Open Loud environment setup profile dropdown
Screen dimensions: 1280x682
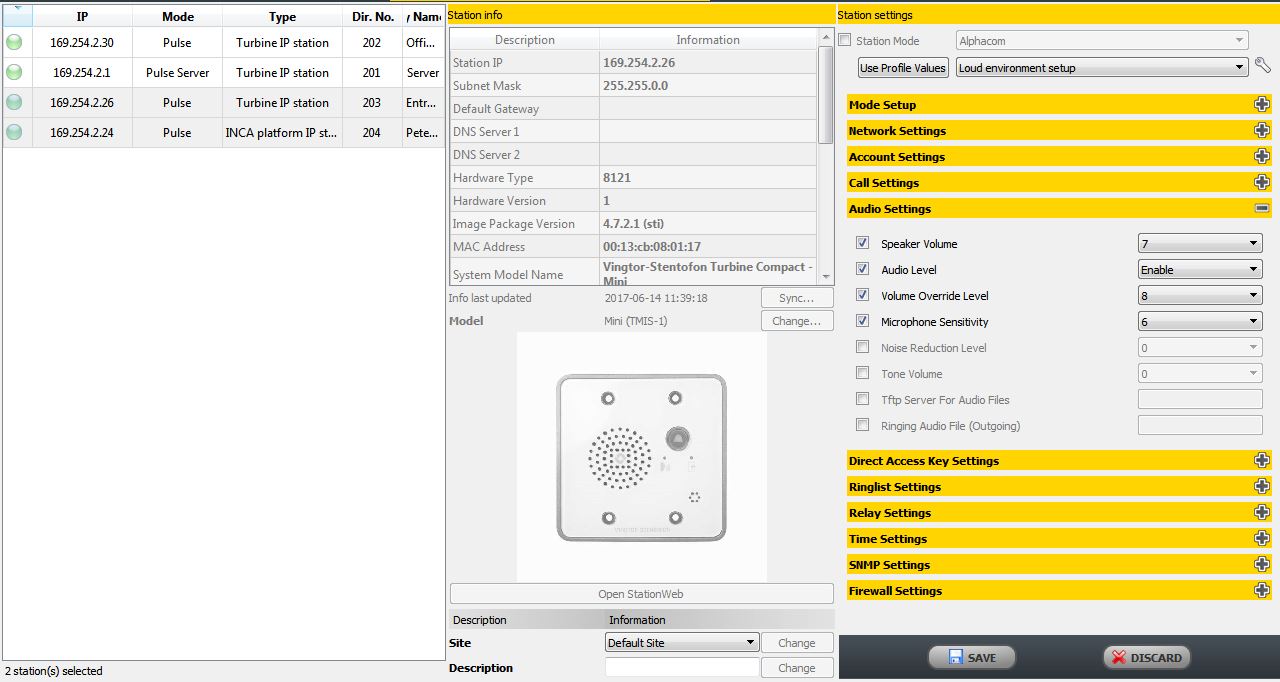(1101, 68)
